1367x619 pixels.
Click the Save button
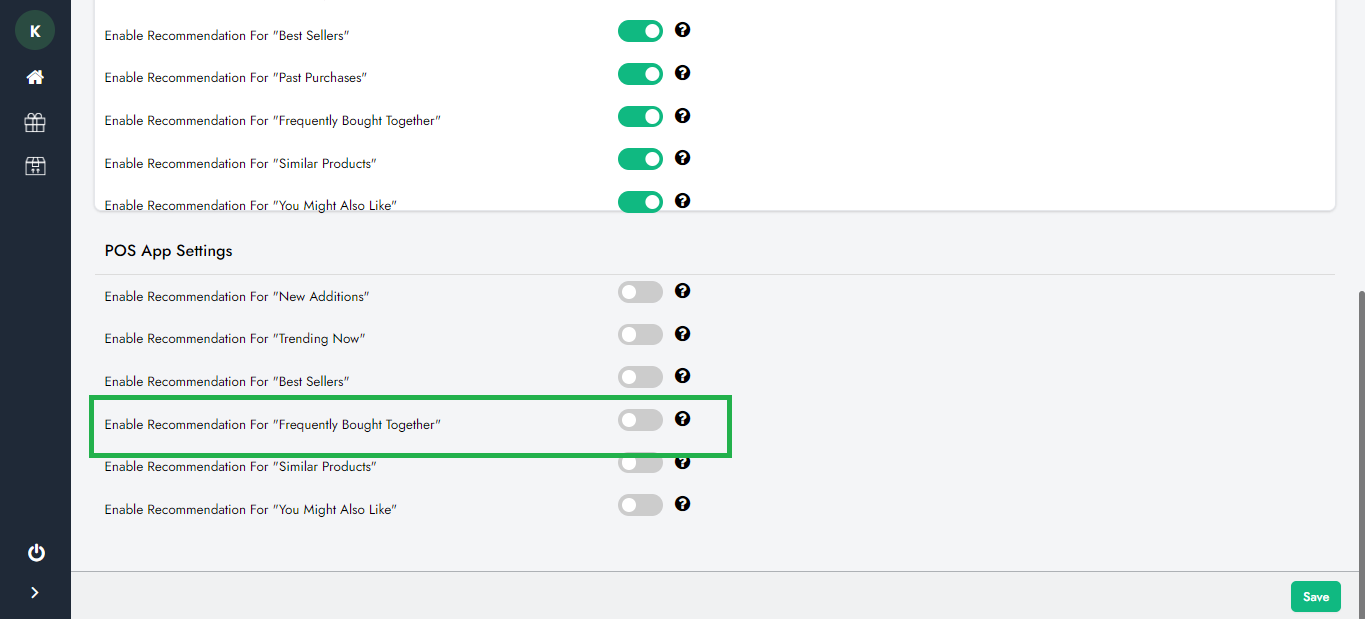[1316, 597]
